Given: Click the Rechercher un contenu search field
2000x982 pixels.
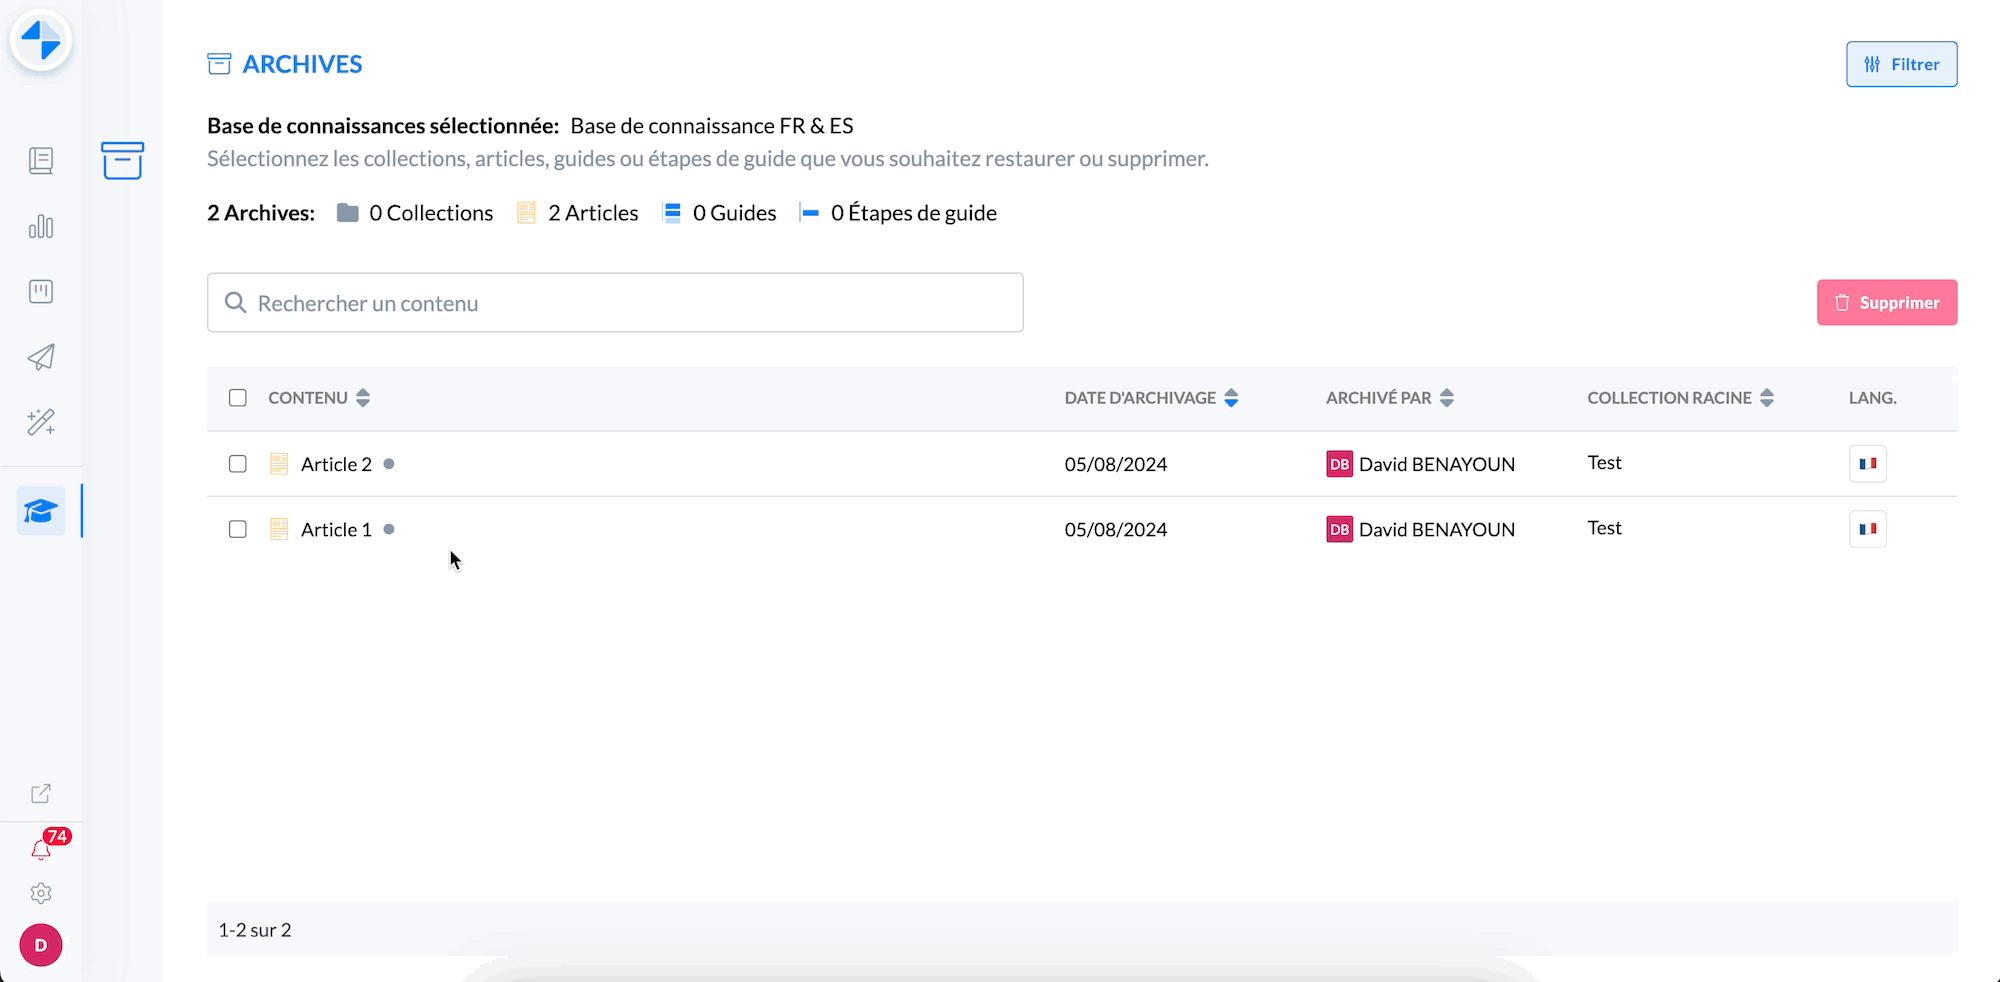Looking at the screenshot, I should pyautogui.click(x=615, y=303).
